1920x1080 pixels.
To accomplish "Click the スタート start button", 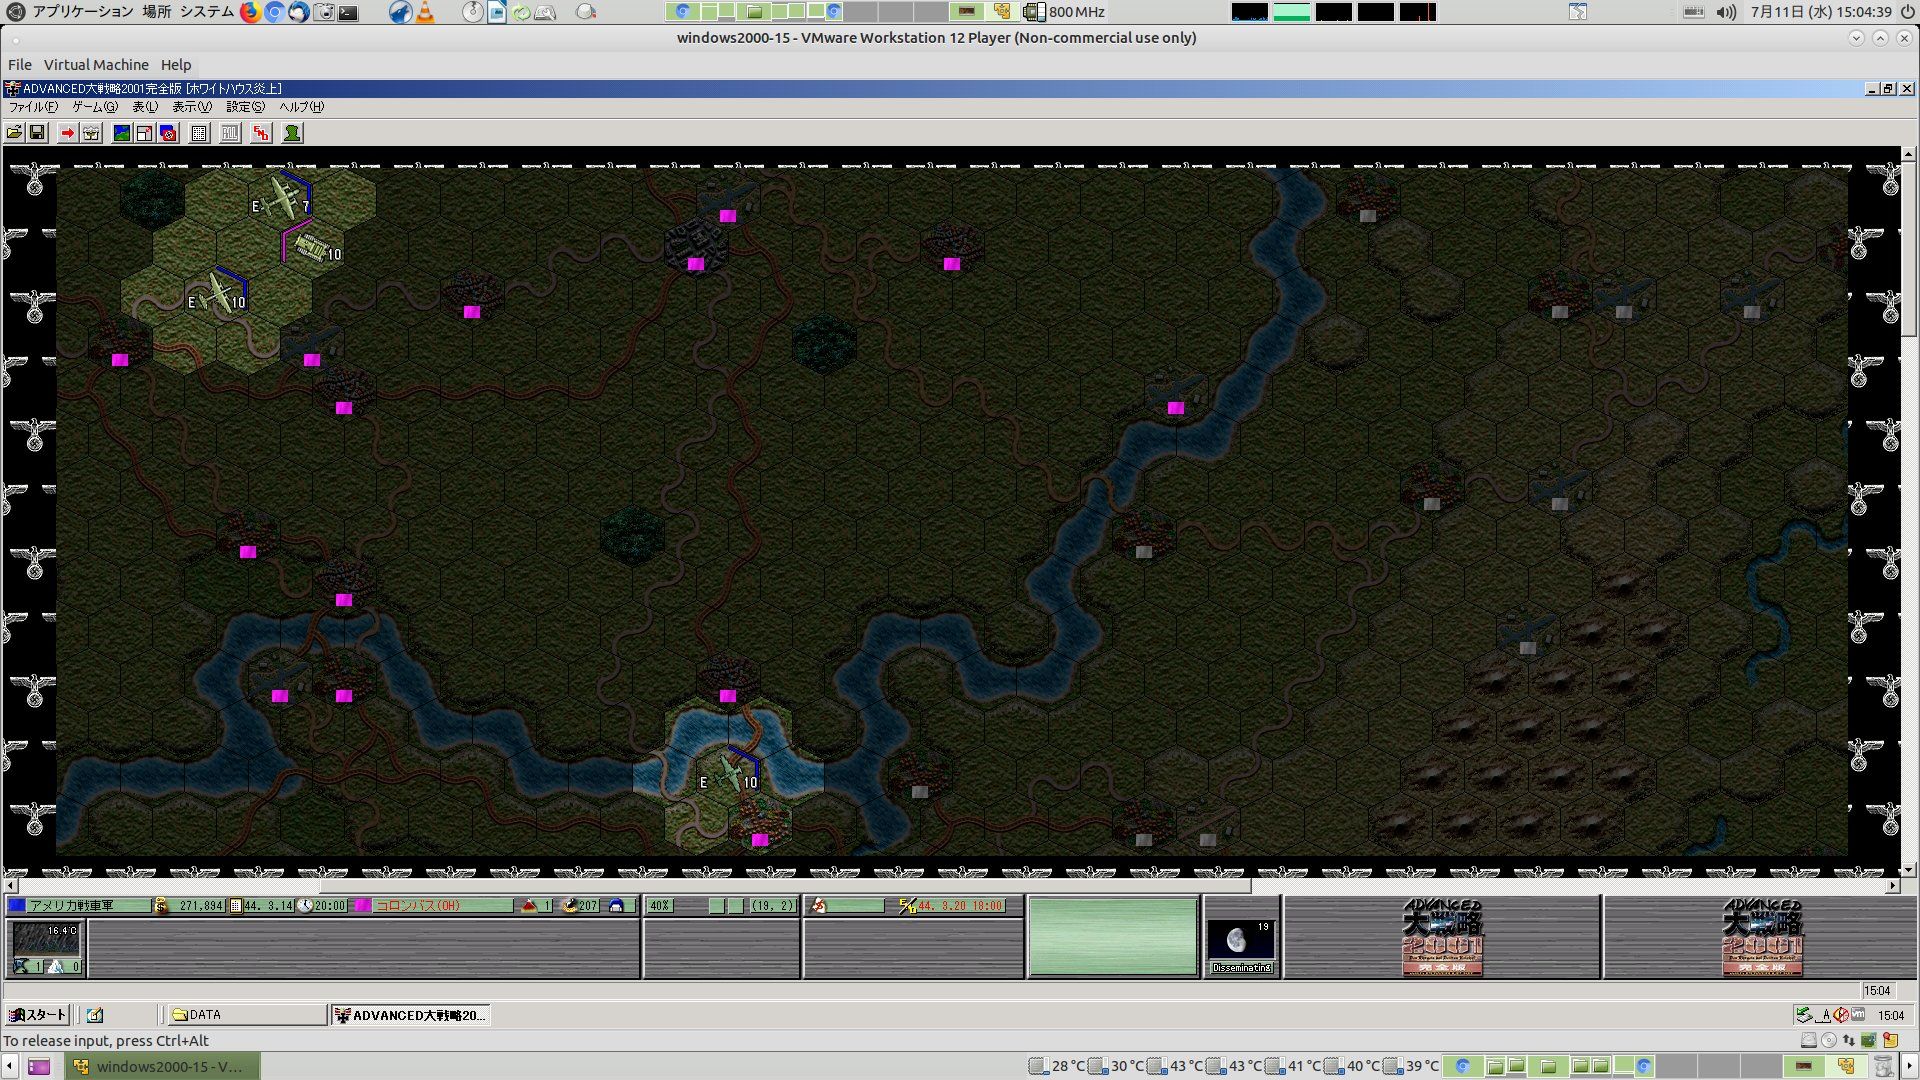I will coord(37,1015).
